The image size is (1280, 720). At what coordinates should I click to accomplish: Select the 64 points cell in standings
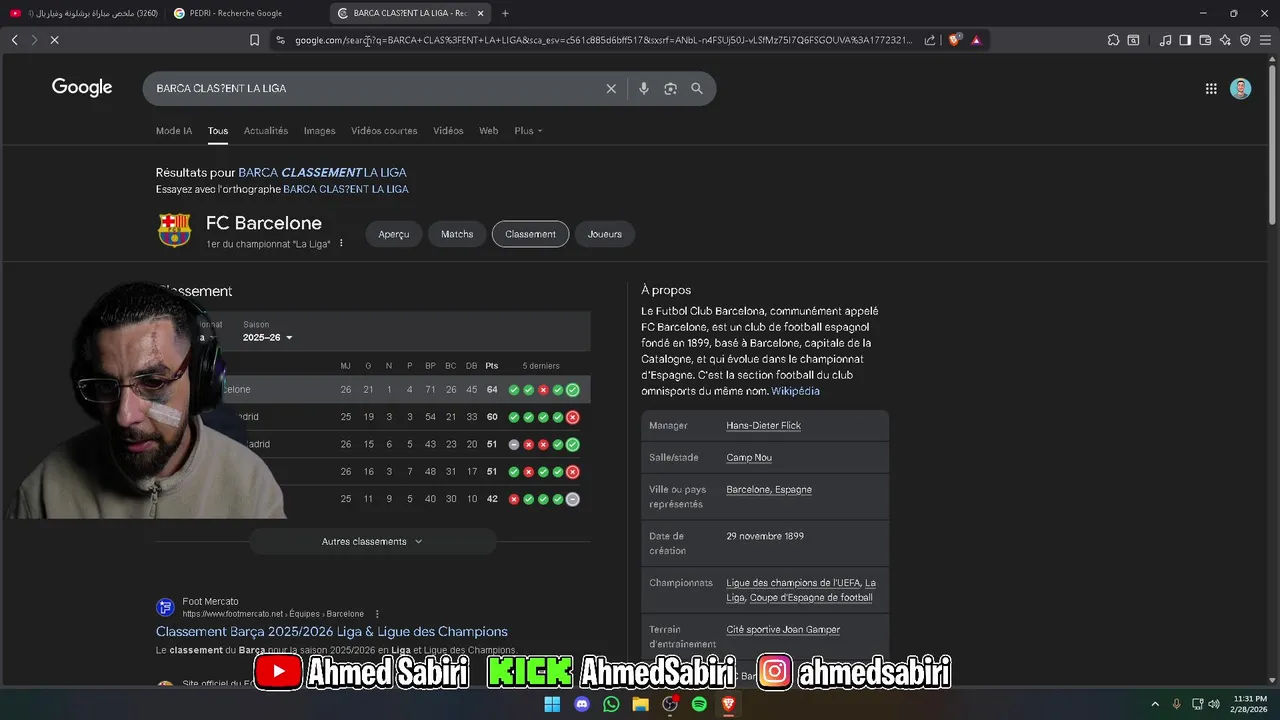pos(492,390)
